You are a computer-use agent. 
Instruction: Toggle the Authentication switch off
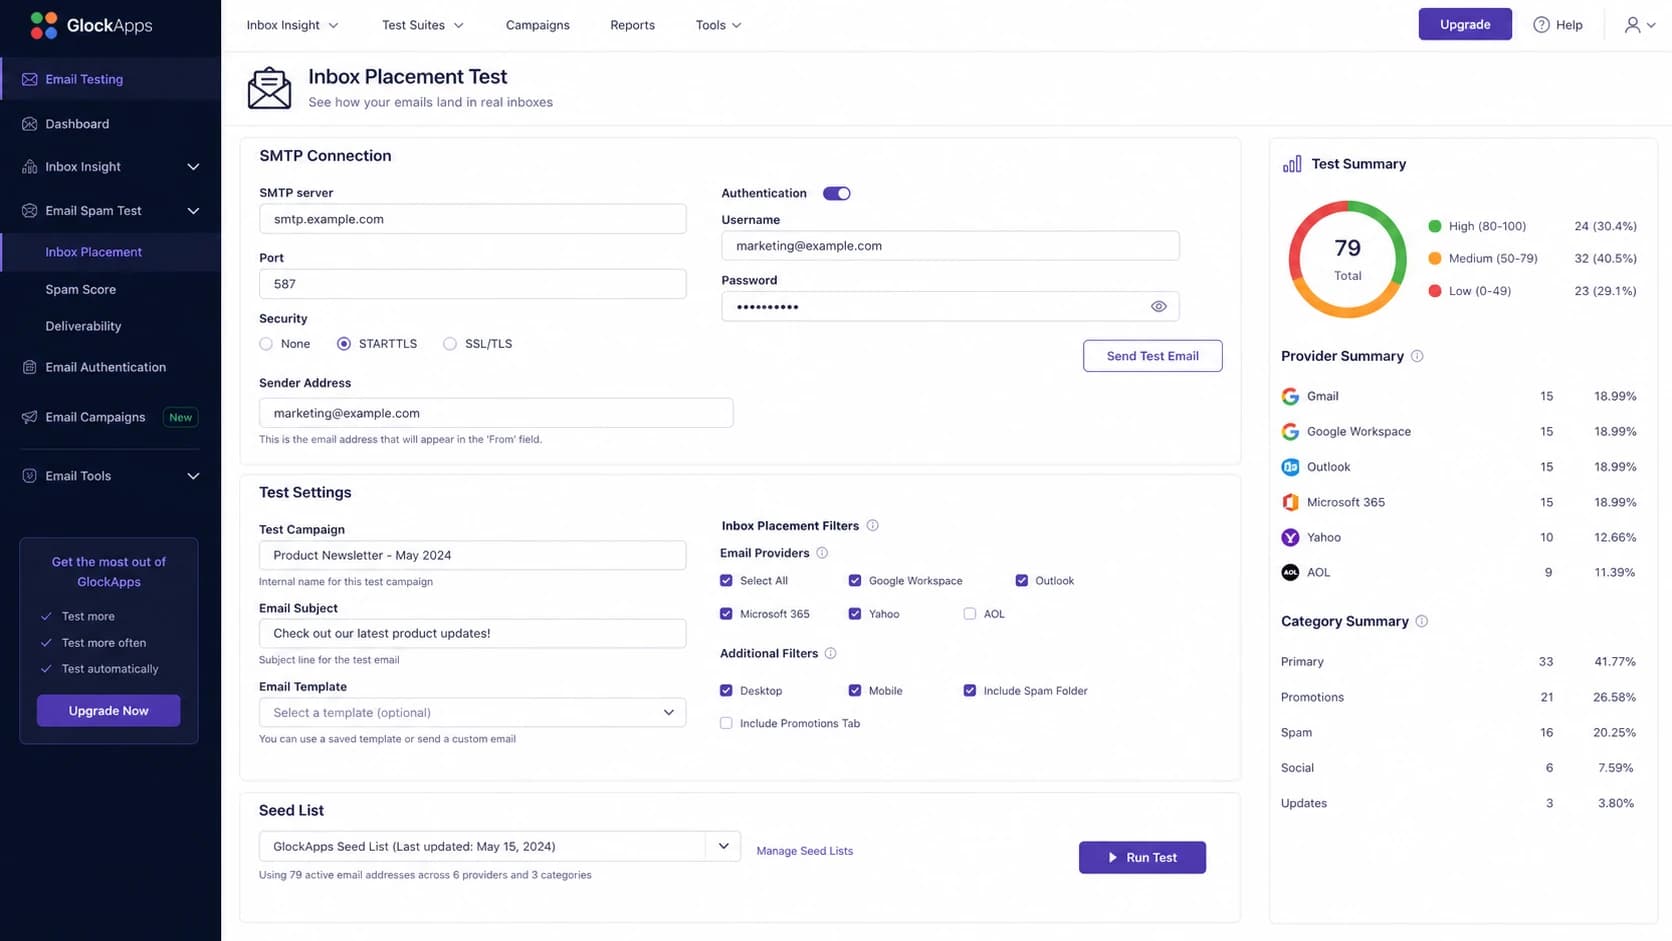836,194
